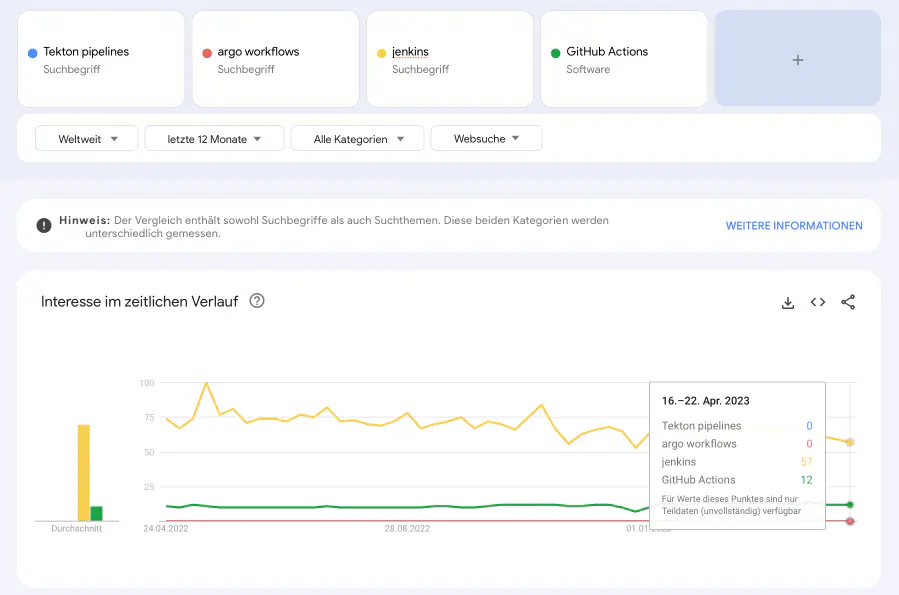899x595 pixels.
Task: Open the letzte 12 Monate time range dropdown
Action: point(214,139)
